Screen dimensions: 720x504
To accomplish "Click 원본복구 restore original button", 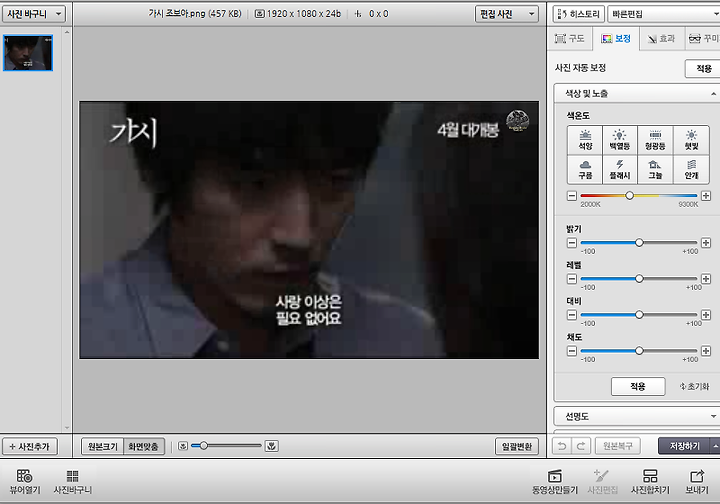I will (618, 446).
